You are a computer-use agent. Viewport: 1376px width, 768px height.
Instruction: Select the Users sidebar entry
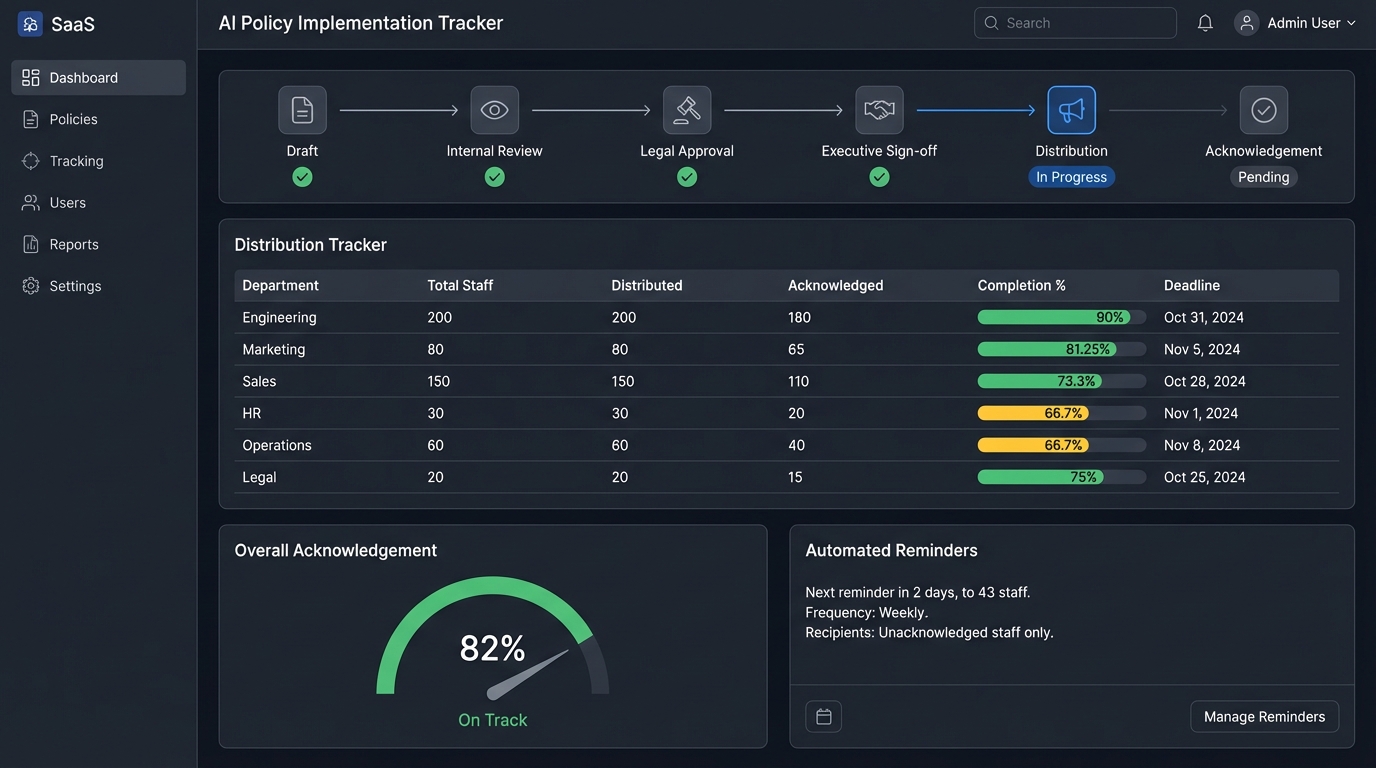[67, 202]
